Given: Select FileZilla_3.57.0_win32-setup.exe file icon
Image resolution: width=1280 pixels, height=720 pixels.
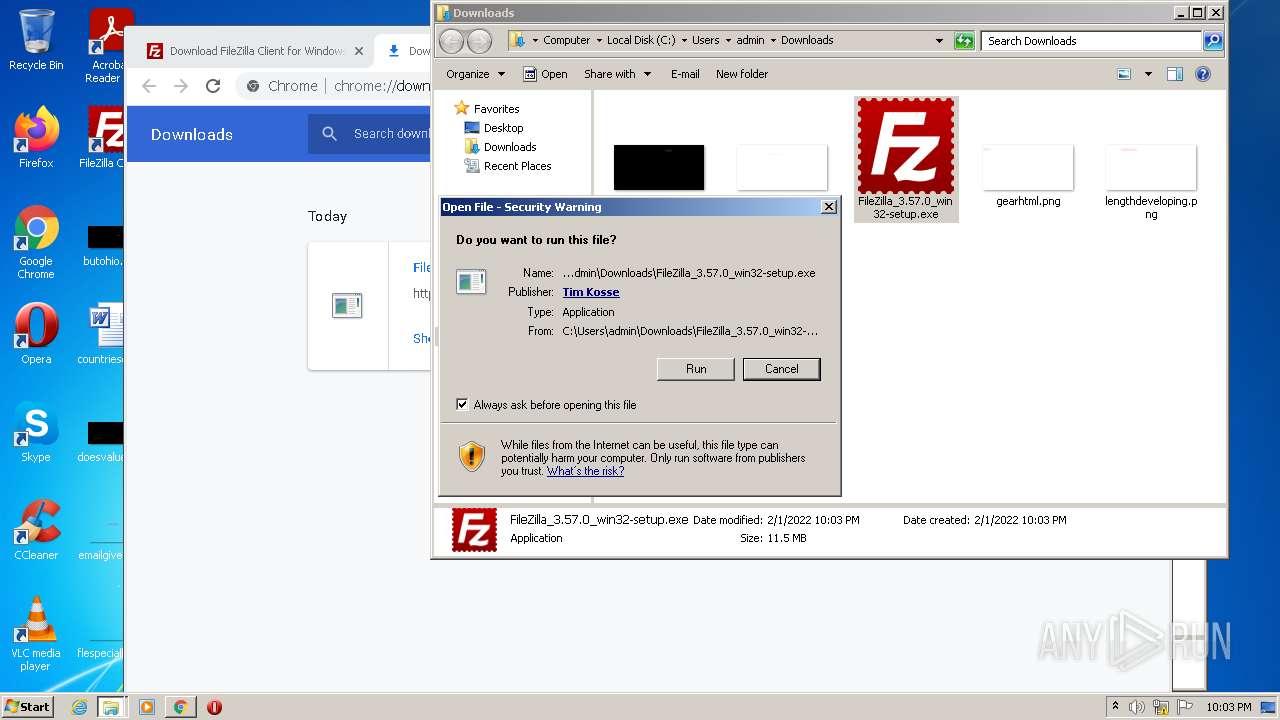Looking at the screenshot, I should 906,146.
